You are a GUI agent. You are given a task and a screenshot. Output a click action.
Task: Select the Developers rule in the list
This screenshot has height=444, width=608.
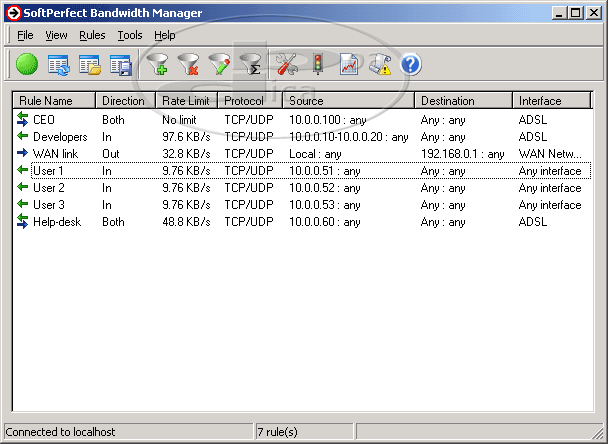(x=60, y=137)
